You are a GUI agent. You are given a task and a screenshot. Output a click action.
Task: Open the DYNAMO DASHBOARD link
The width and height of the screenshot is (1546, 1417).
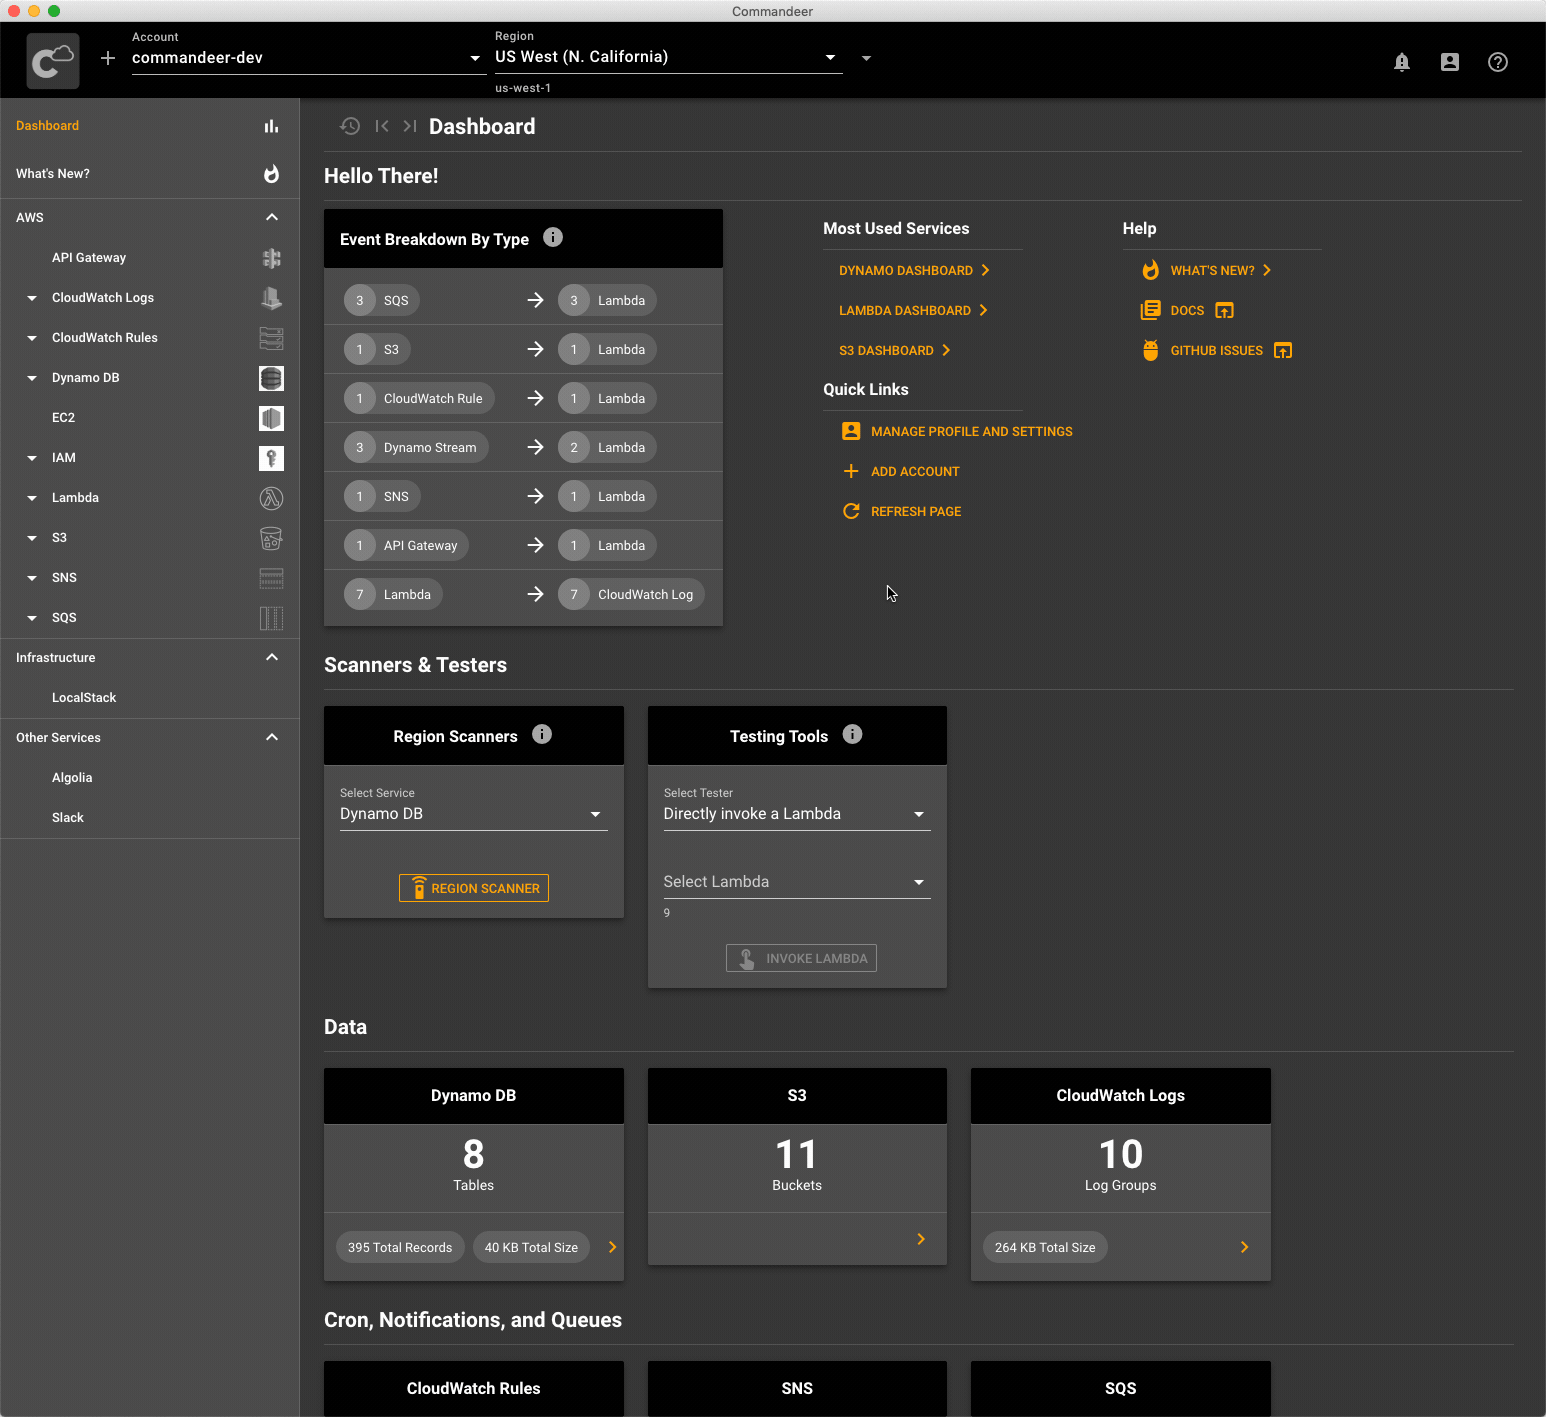[x=915, y=271]
